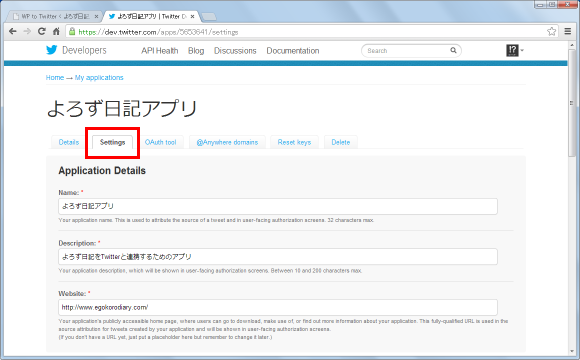
Task: Open the Reset keys tab
Action: tap(294, 142)
